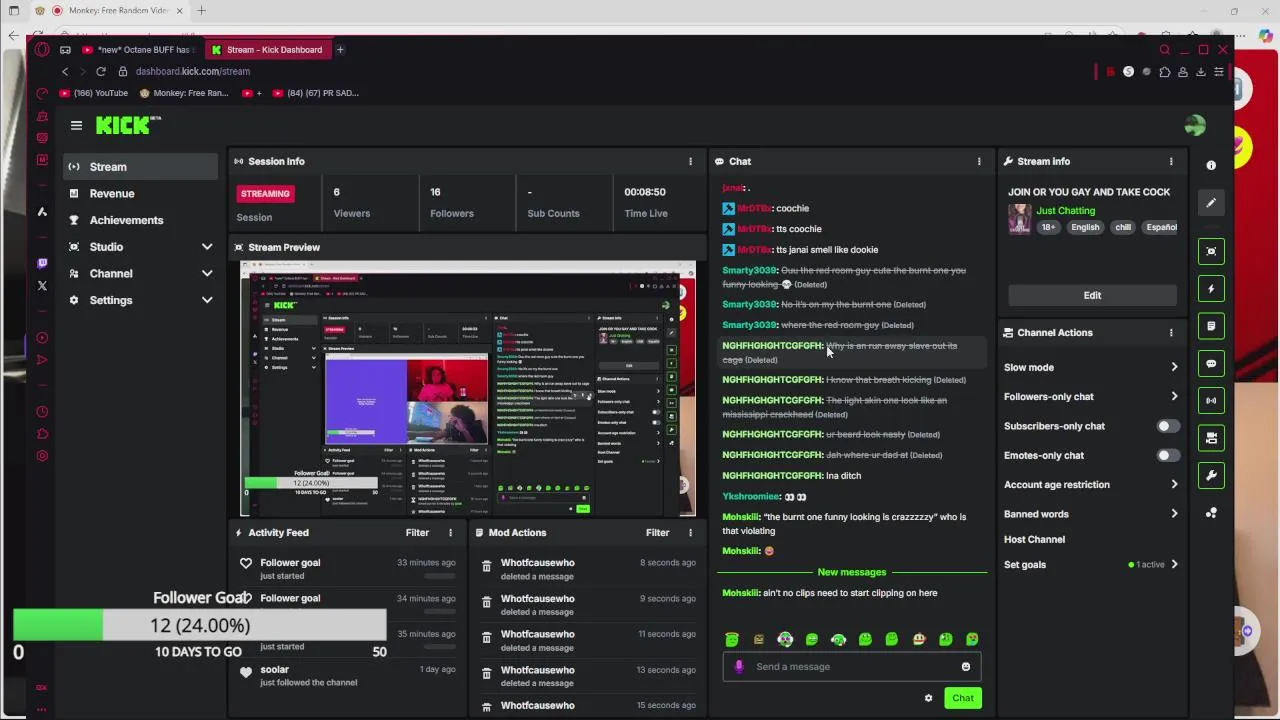
Task: Open Twitch icon in the Opera sidebar
Action: pos(42,263)
